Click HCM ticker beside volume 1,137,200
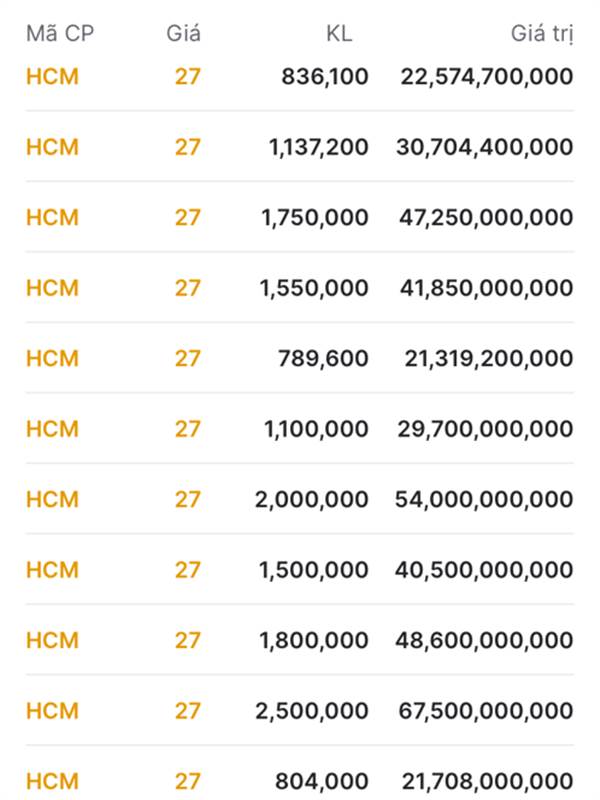 [x=52, y=147]
